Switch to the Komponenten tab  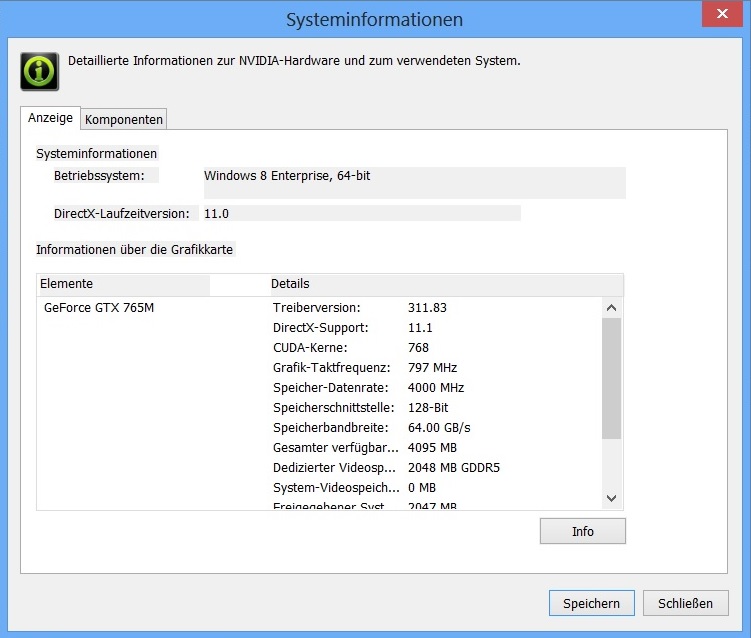[x=124, y=119]
